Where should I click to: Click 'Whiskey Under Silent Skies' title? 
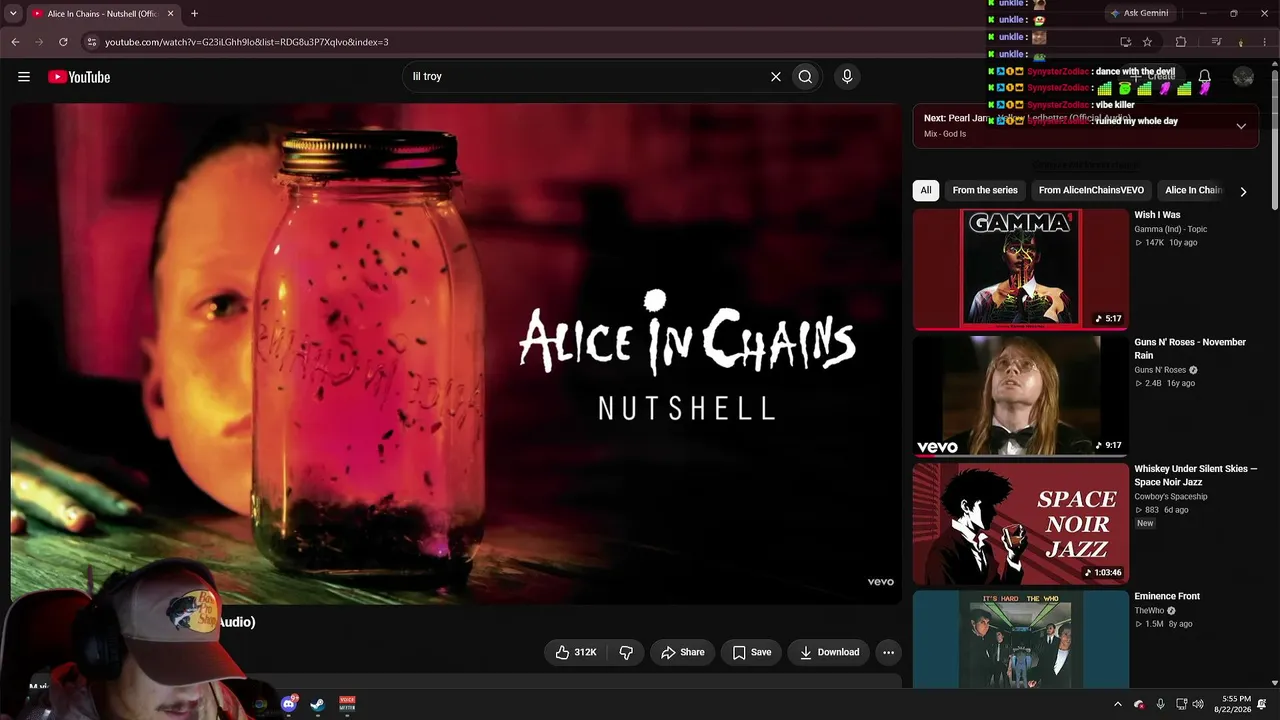1196,476
